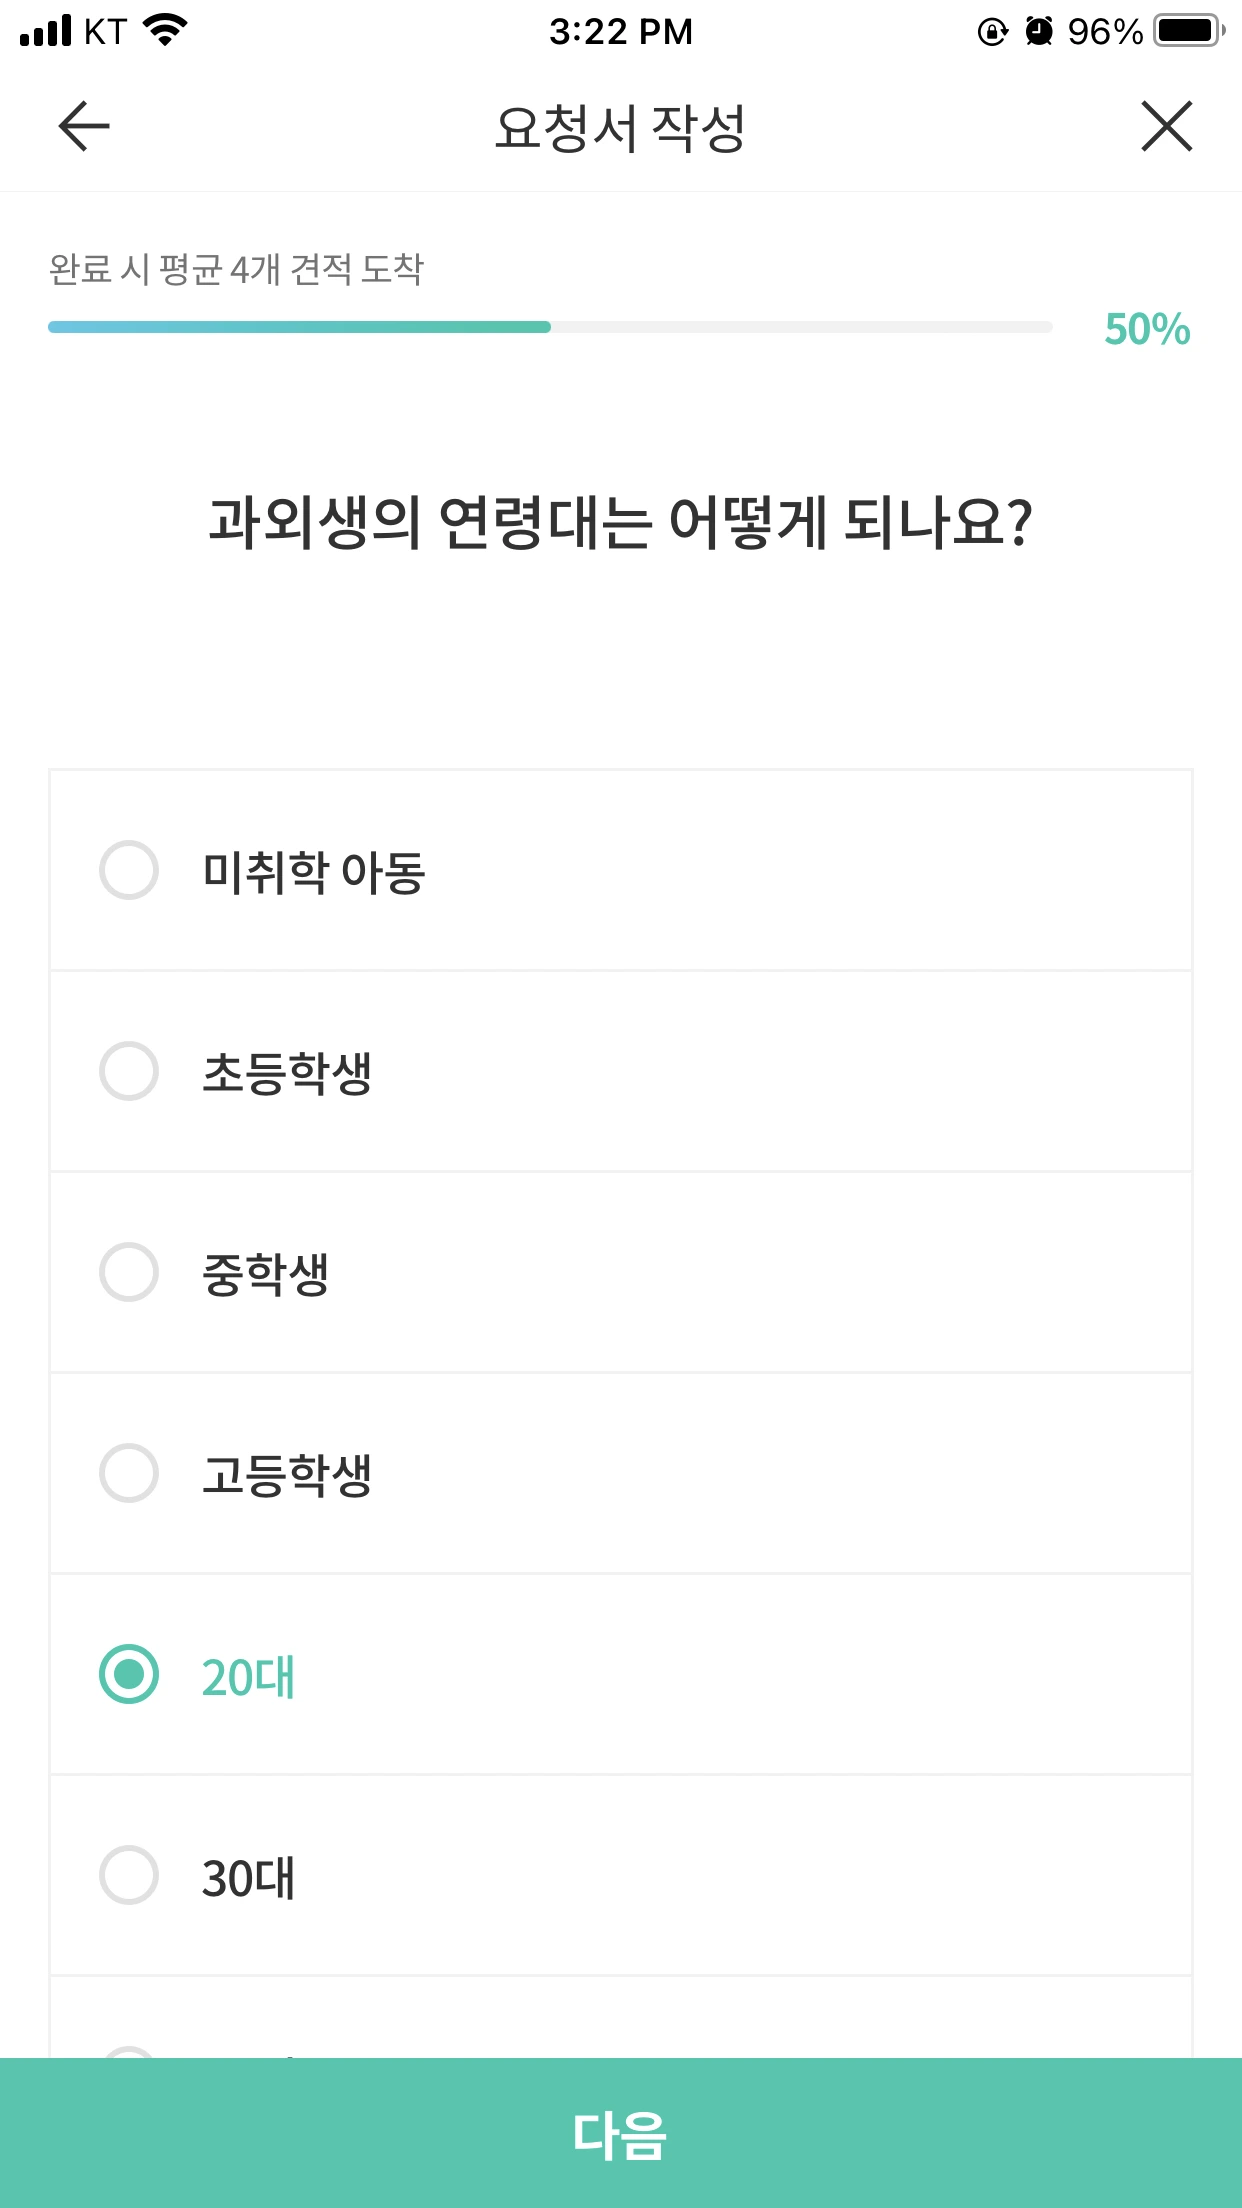Viewport: 1242px width, 2208px height.
Task: Close the request form with X
Action: pos(1167,127)
